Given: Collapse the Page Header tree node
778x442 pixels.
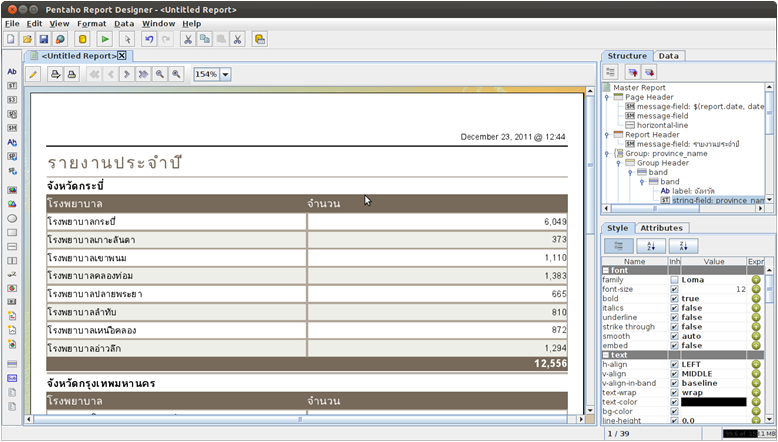Looking at the screenshot, I should pos(607,97).
